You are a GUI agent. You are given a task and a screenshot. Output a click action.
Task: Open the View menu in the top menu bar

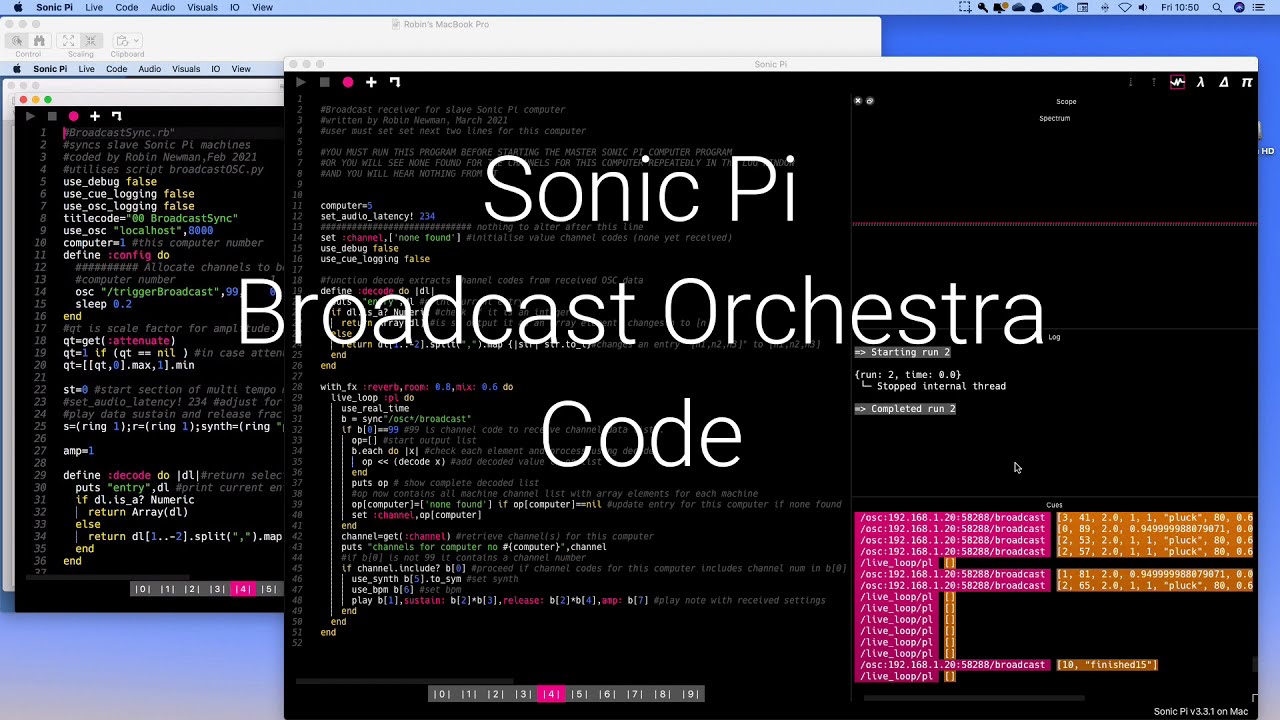coord(262,7)
